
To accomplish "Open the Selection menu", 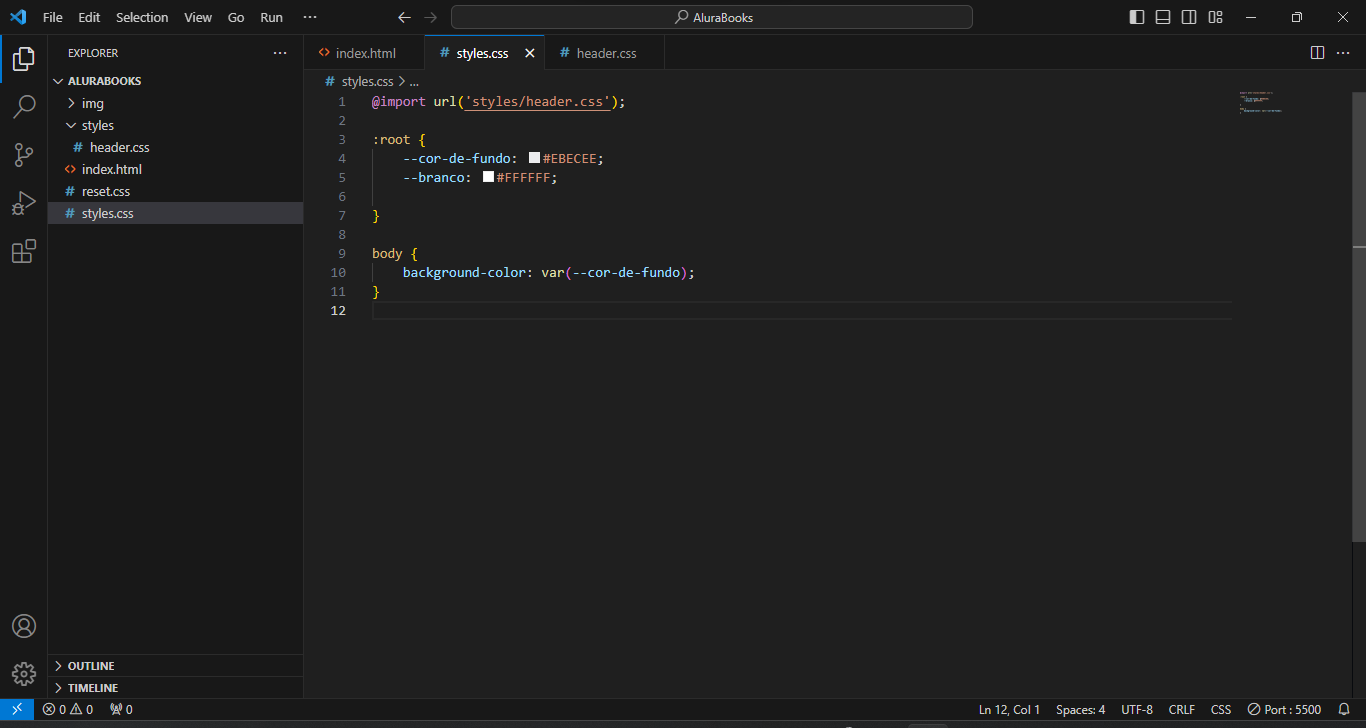I will point(142,17).
